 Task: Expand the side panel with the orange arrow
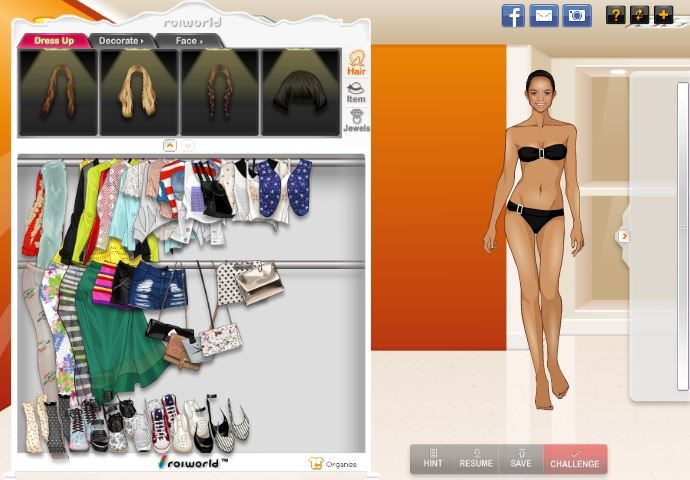click(x=623, y=236)
